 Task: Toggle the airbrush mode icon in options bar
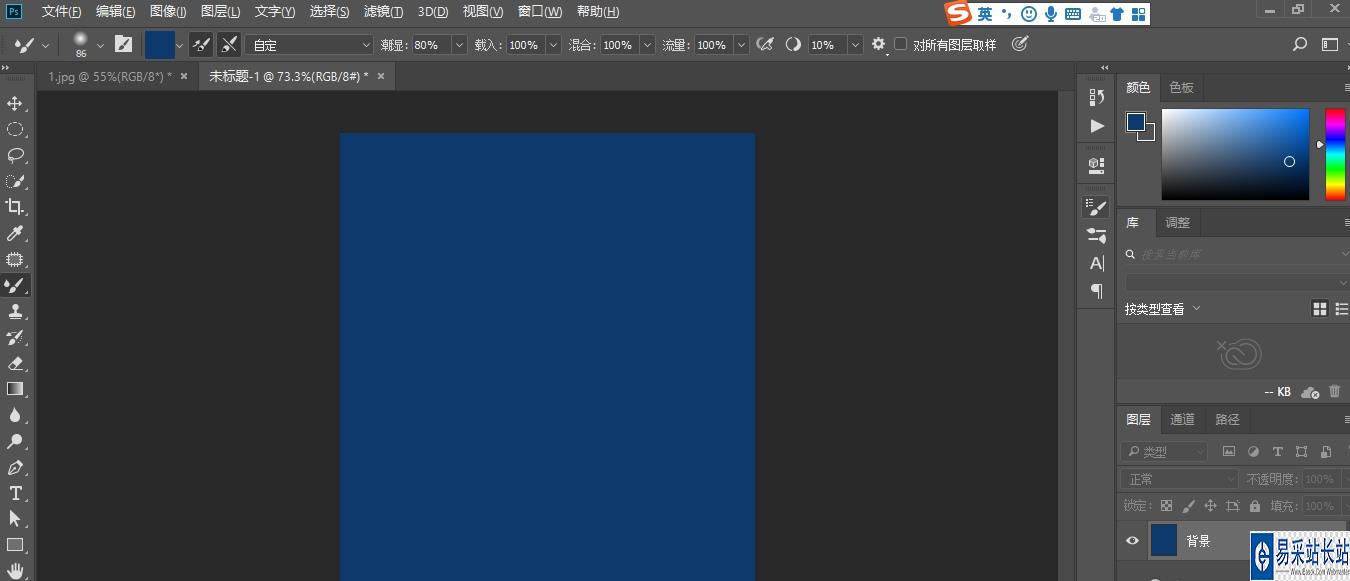point(765,45)
